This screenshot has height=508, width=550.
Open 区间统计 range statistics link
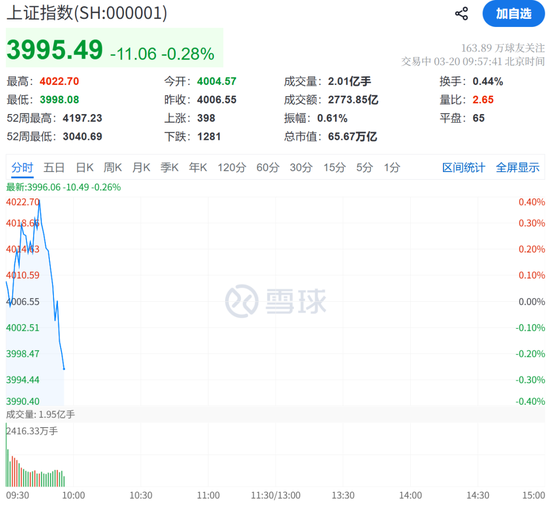point(463,167)
